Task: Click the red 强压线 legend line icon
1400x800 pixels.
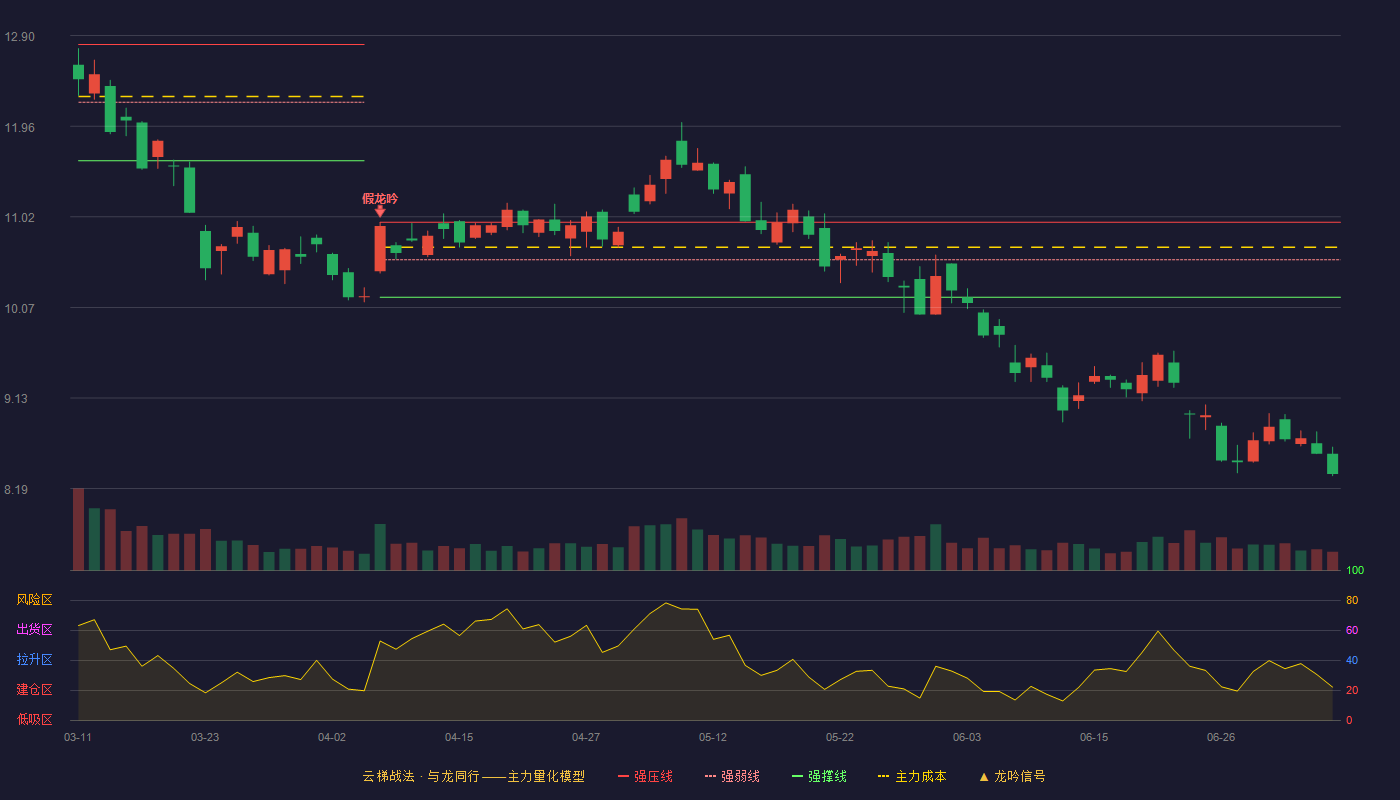Action: click(624, 777)
